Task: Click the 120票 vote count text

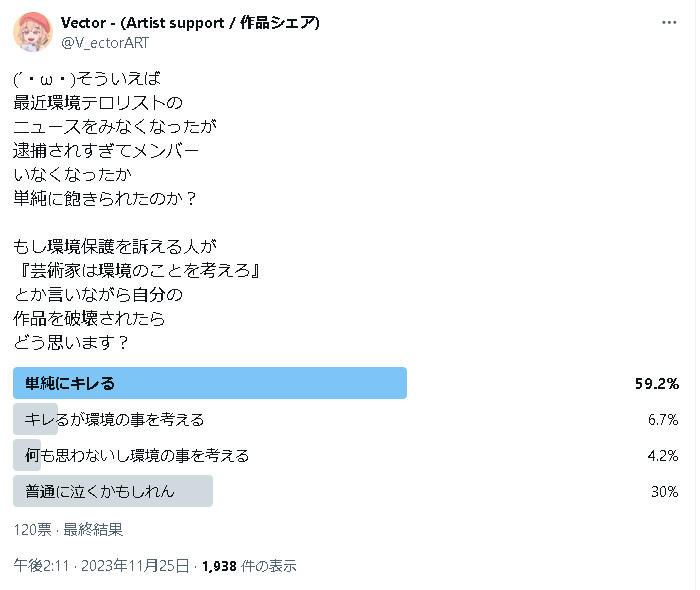Action: 33,529
